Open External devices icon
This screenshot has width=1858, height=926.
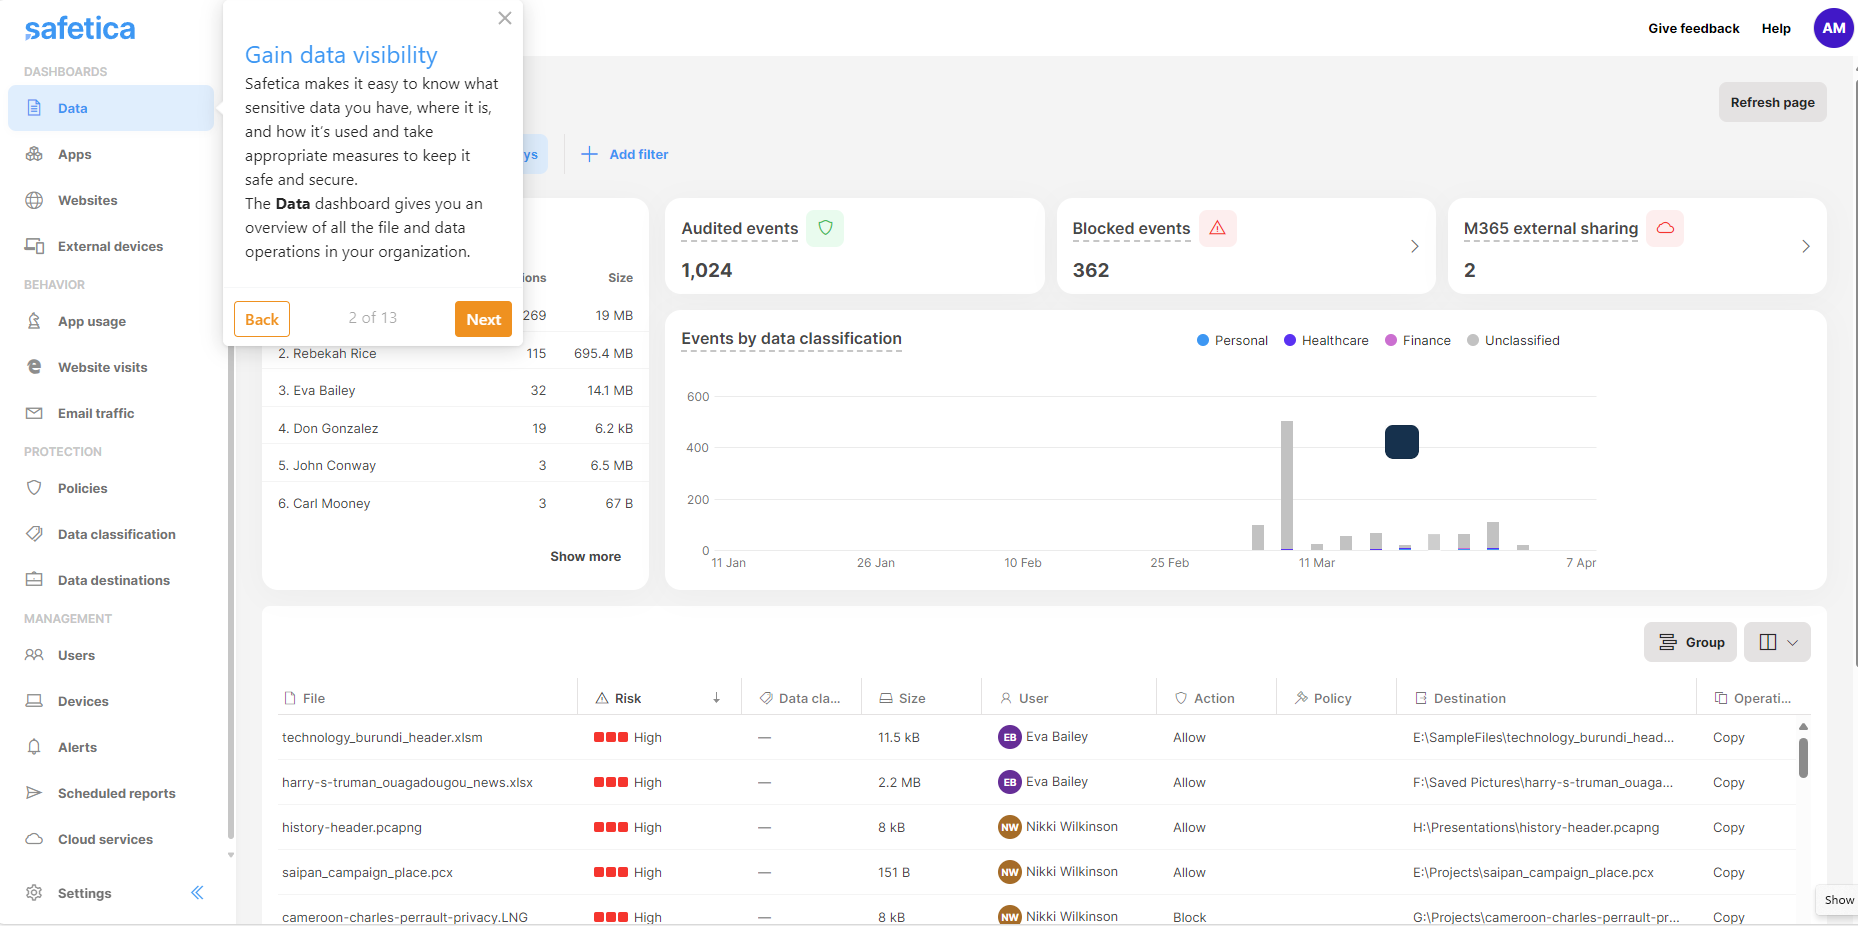34,246
